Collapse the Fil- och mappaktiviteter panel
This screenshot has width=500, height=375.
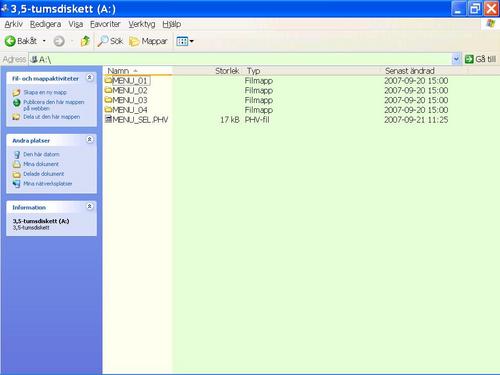(x=90, y=78)
